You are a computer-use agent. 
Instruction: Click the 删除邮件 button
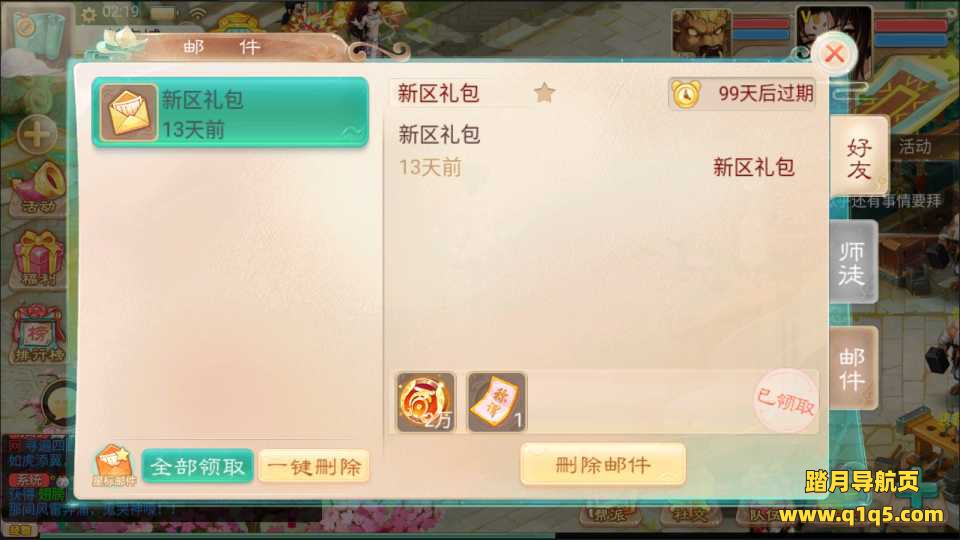602,465
